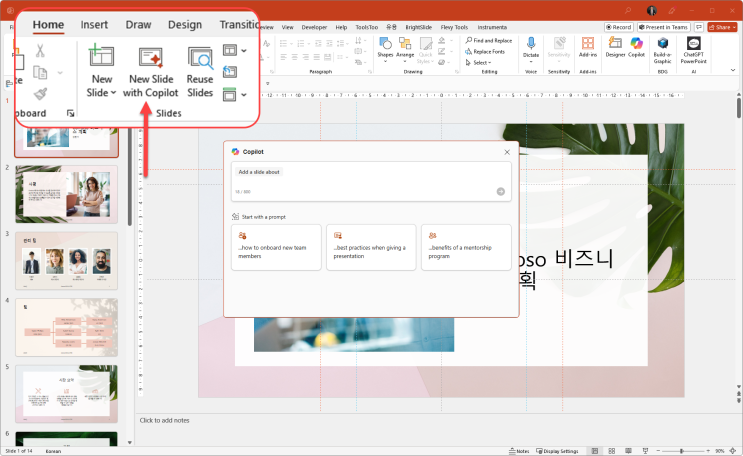Screen dimensions: 743x456
Task: Click the Cut scissors icon
Action: (40, 50)
